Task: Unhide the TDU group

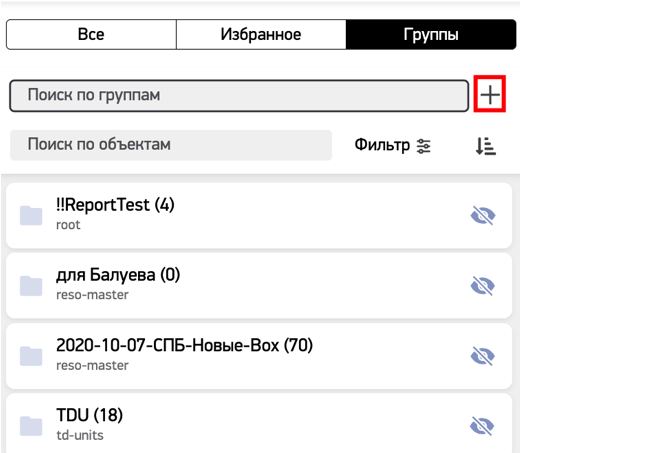Action: click(483, 426)
